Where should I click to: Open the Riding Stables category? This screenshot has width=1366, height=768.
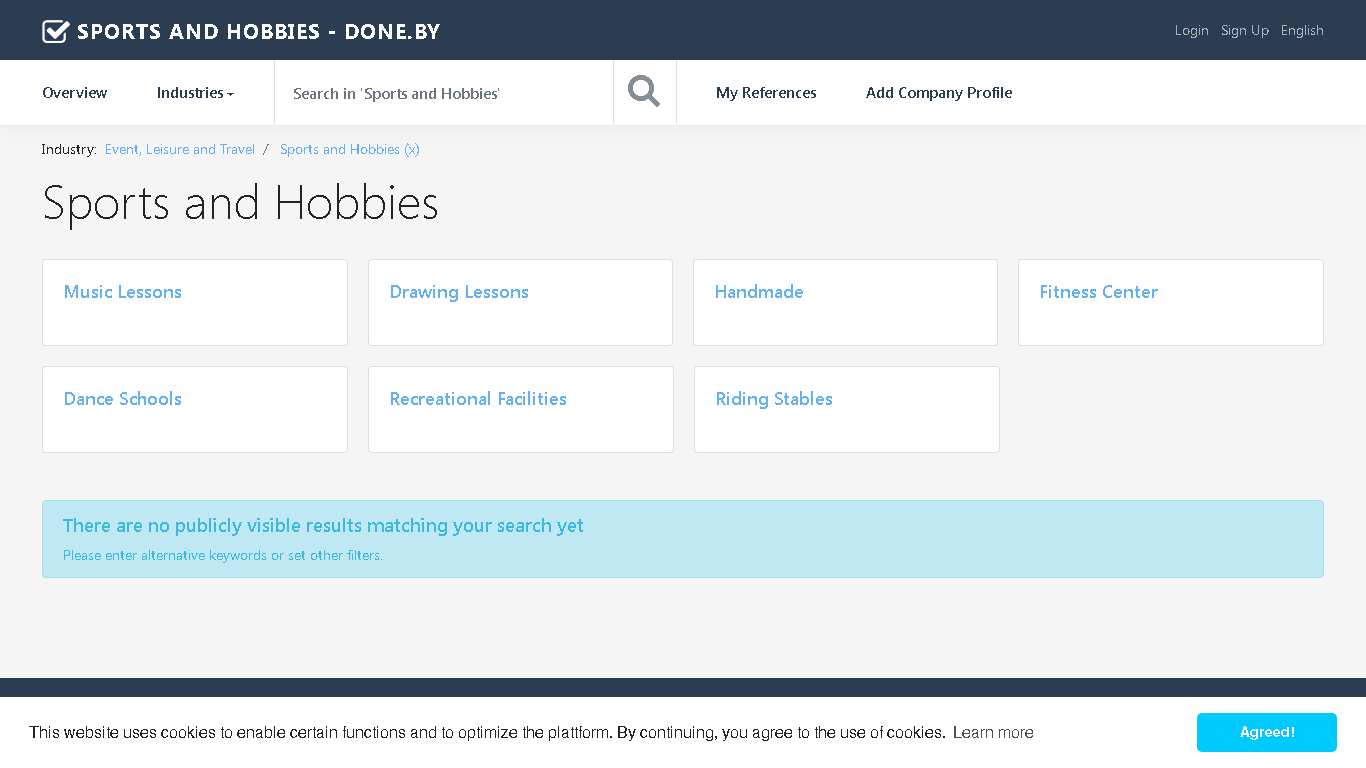pyautogui.click(x=774, y=399)
